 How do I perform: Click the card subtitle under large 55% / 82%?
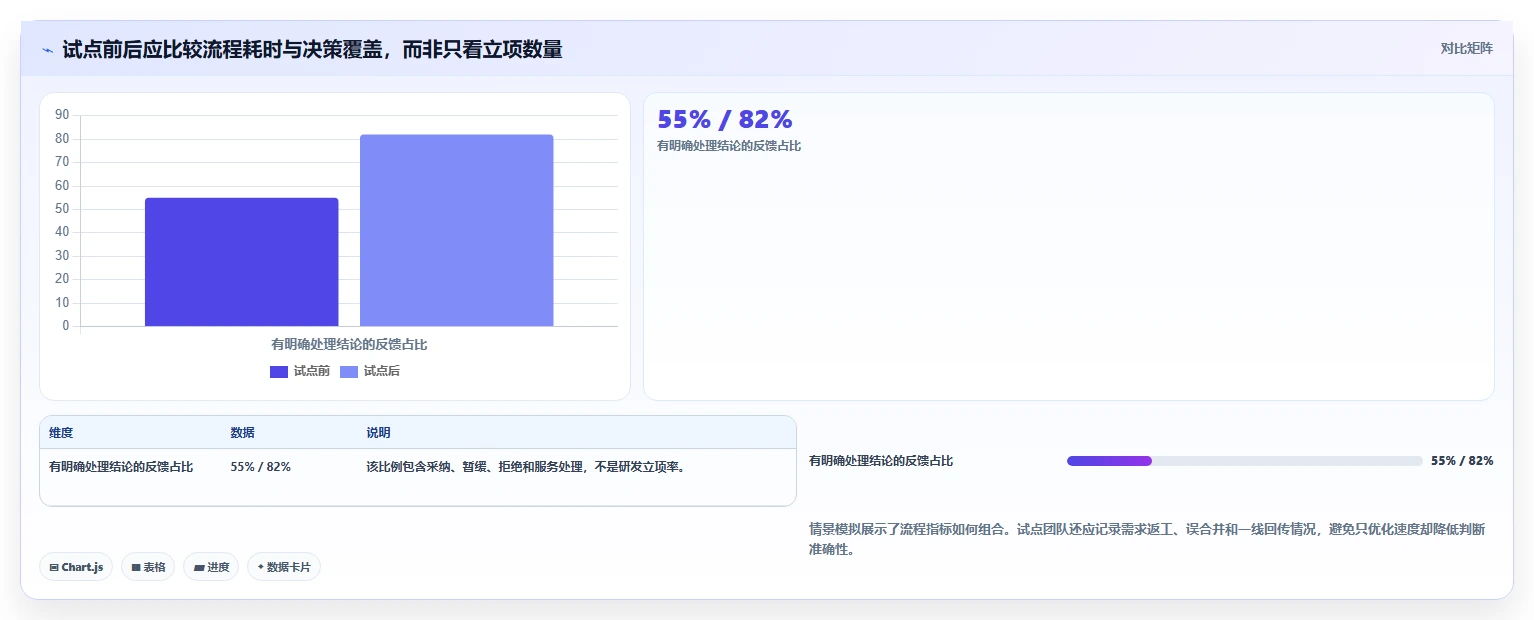tap(729, 146)
